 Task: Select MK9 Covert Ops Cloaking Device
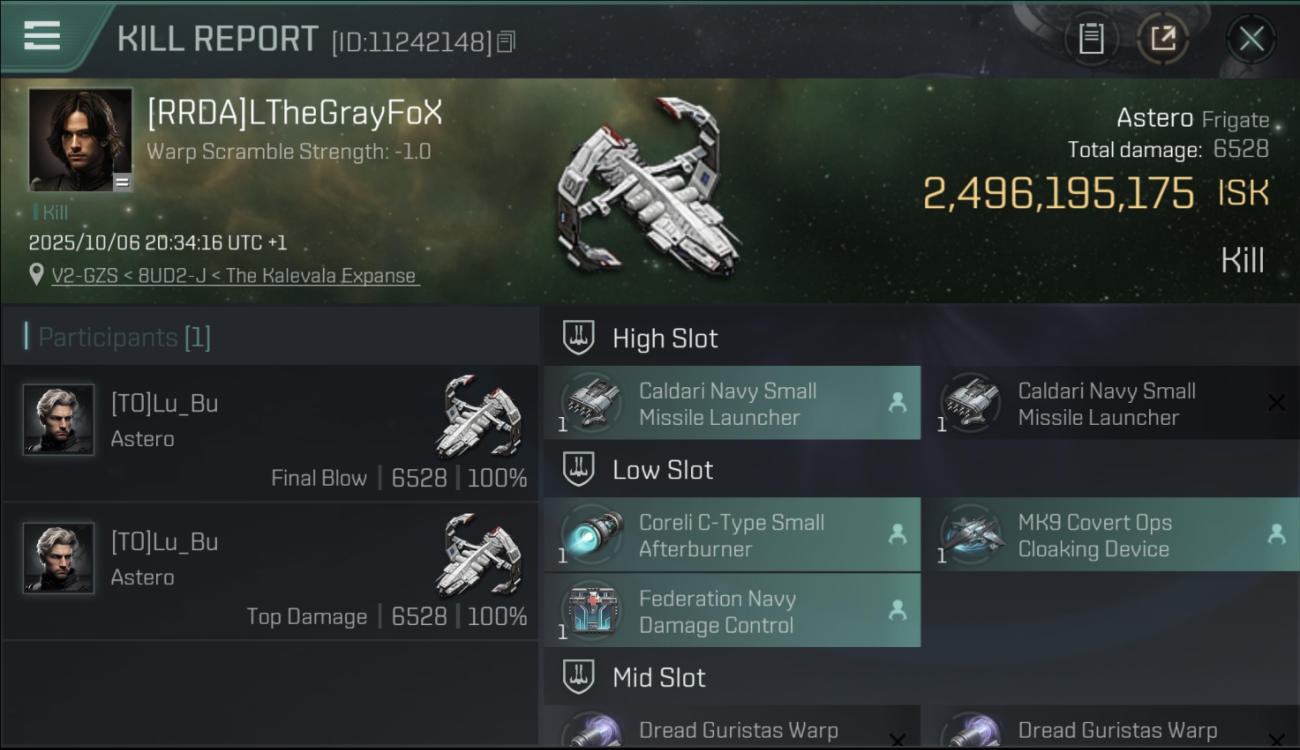click(x=1111, y=535)
